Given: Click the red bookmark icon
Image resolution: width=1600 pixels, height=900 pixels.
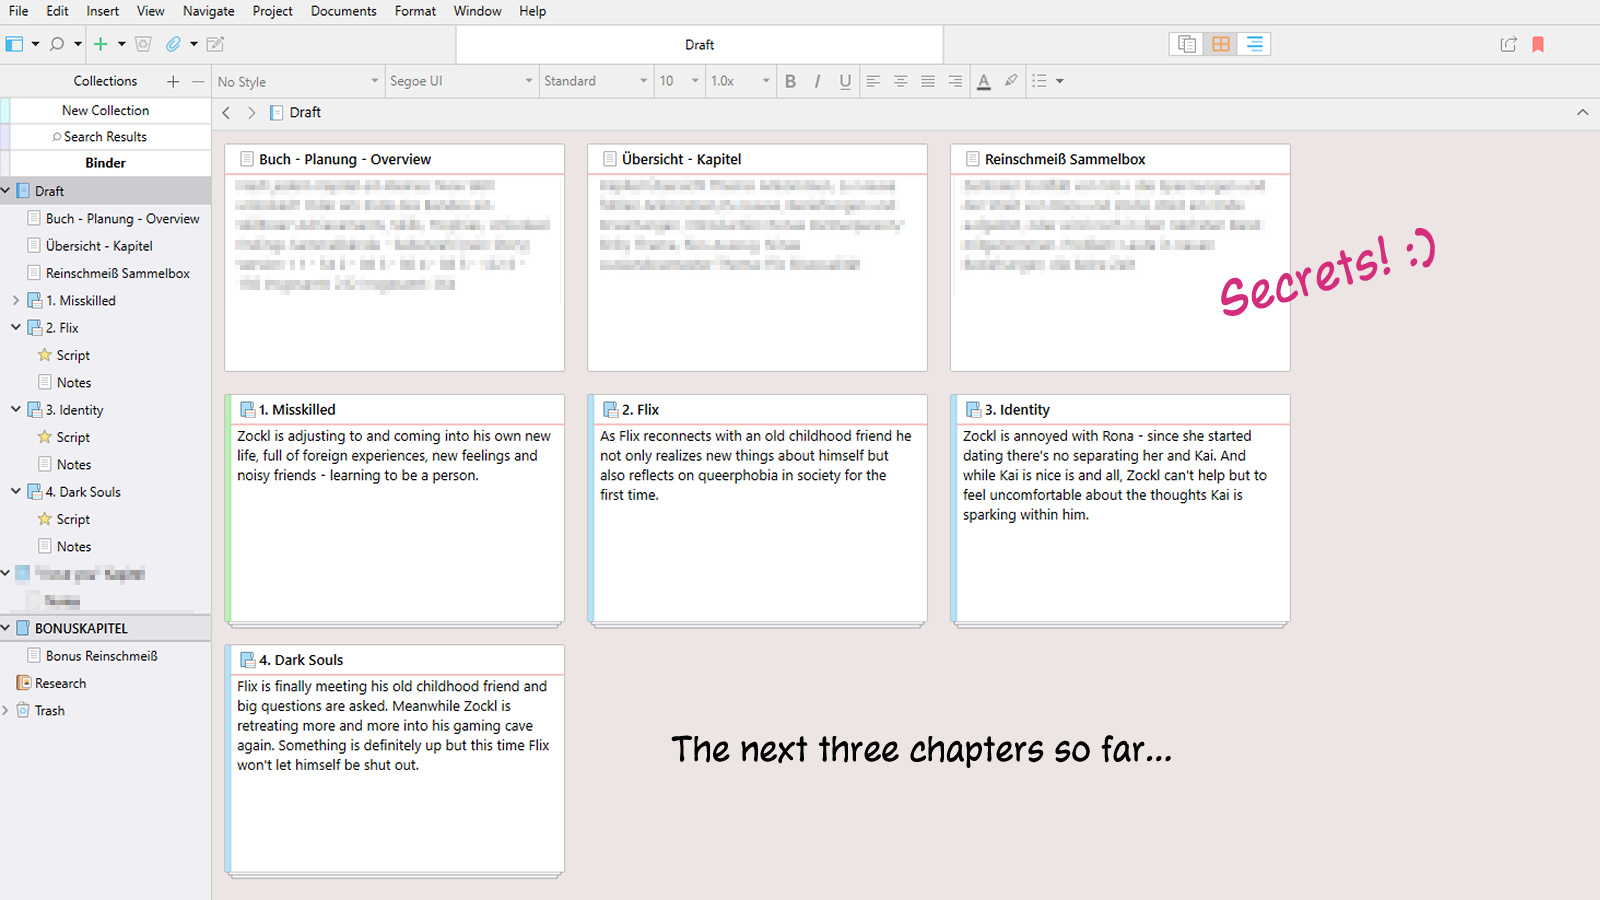Looking at the screenshot, I should pos(1538,44).
